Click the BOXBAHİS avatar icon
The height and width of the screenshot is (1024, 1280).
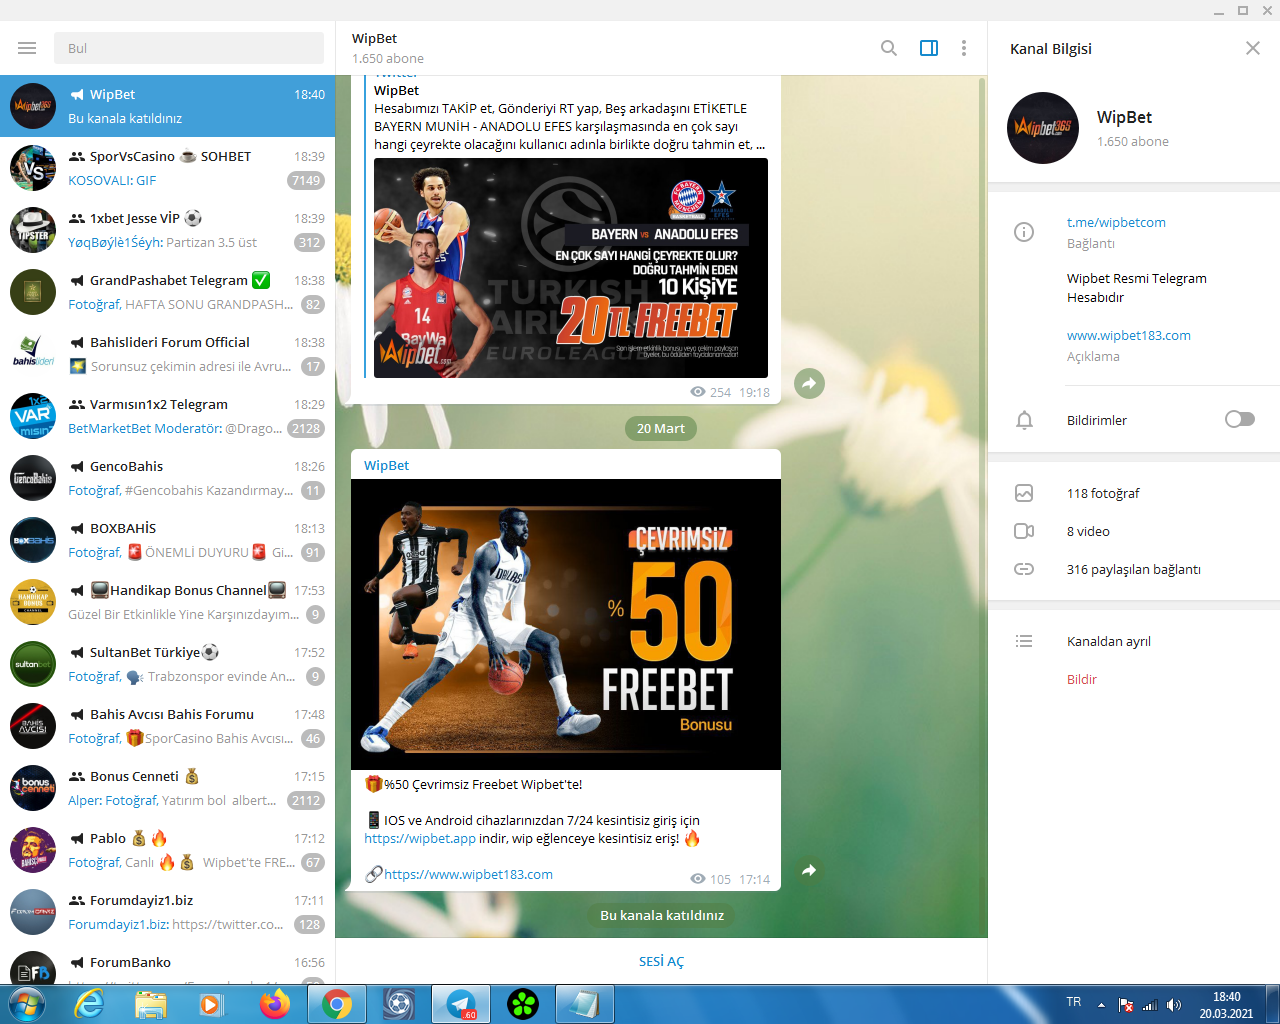point(33,540)
